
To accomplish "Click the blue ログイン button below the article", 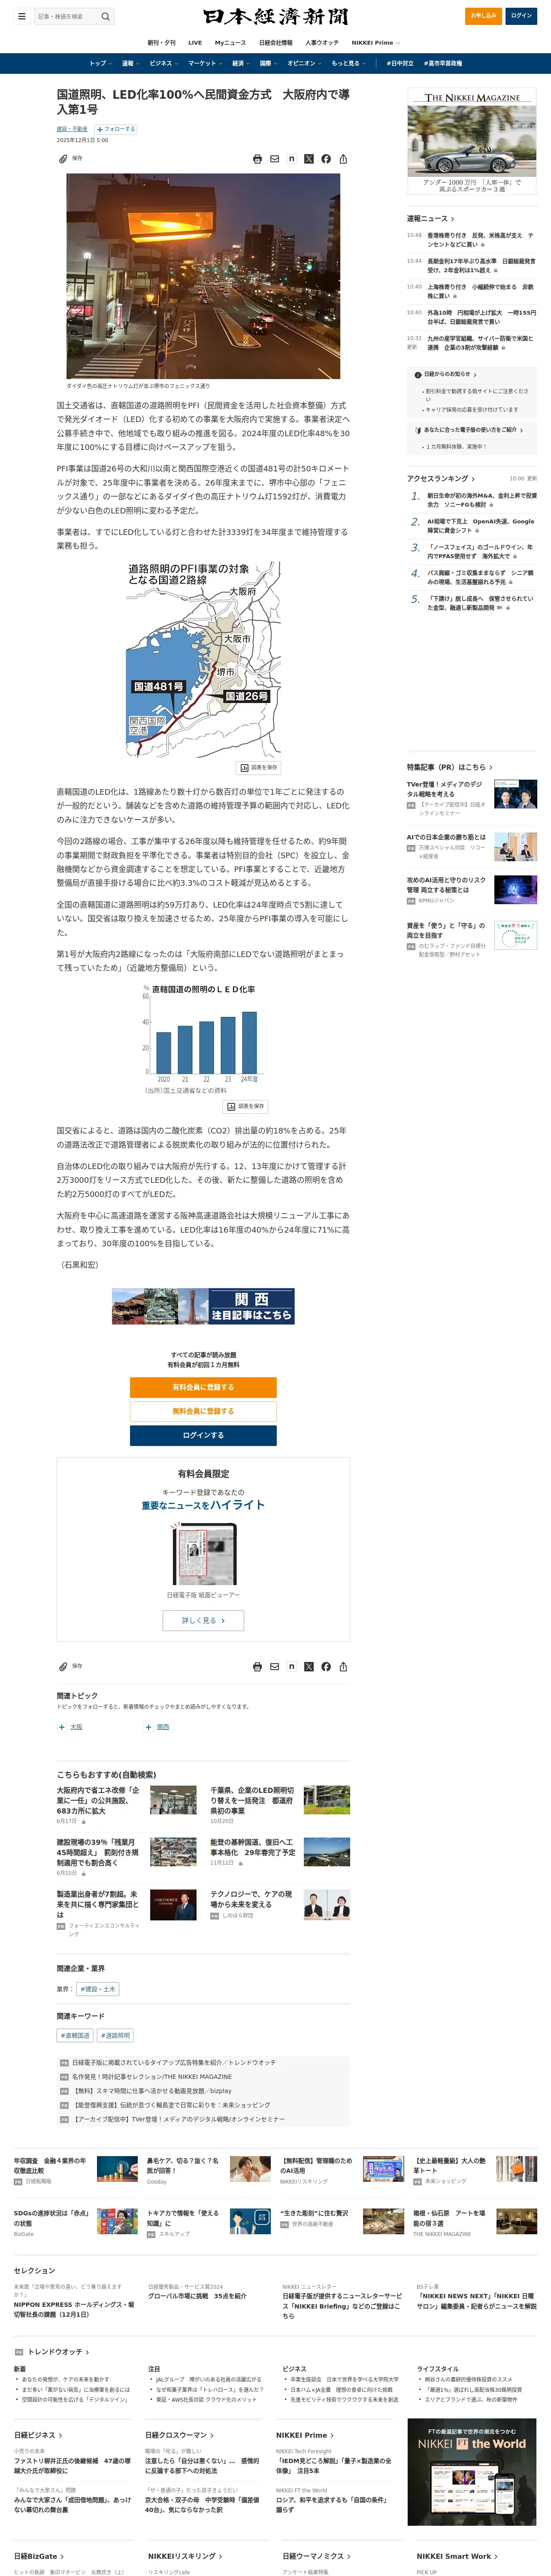I will pyautogui.click(x=203, y=1435).
